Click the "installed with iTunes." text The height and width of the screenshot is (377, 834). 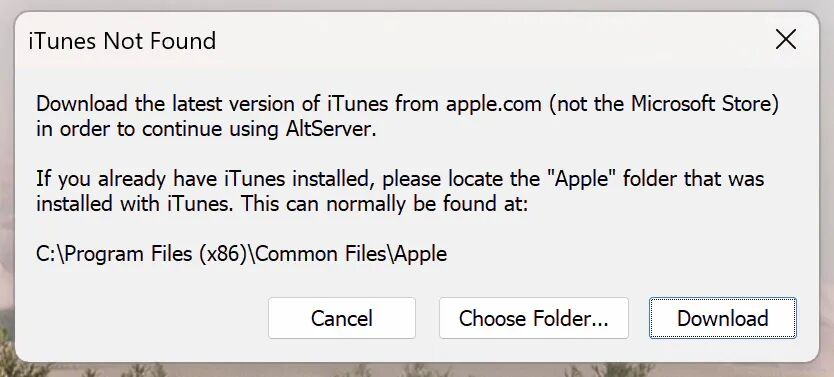tap(135, 204)
